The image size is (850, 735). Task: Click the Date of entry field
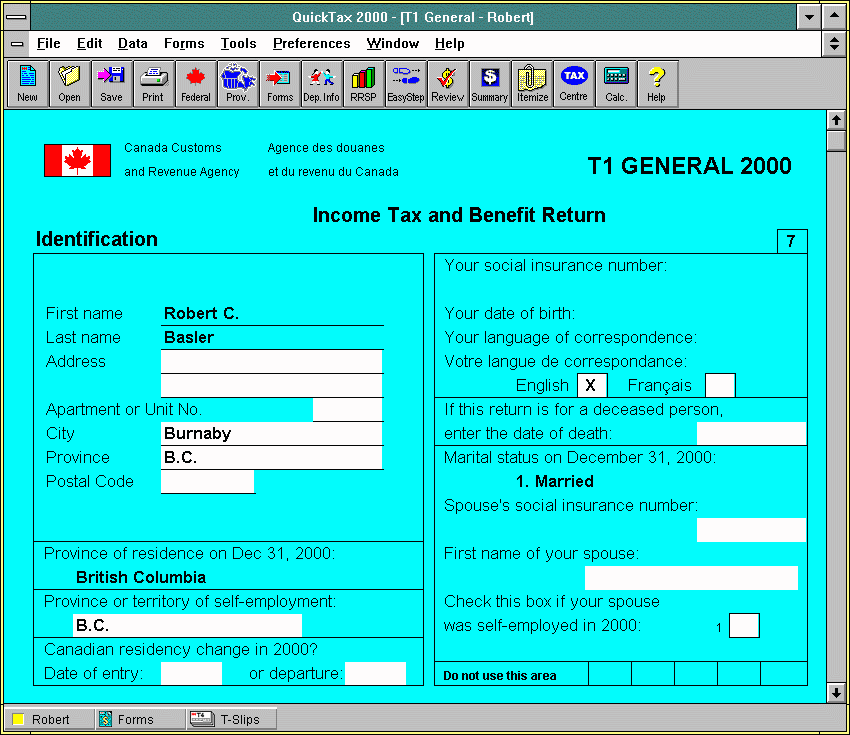point(191,673)
